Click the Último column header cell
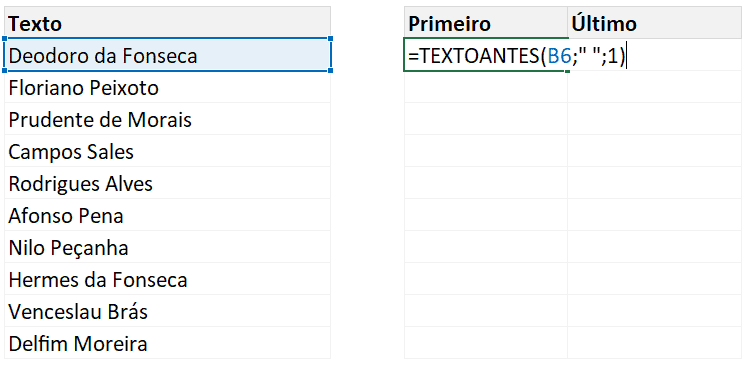This screenshot has height=365, width=746. pos(655,22)
